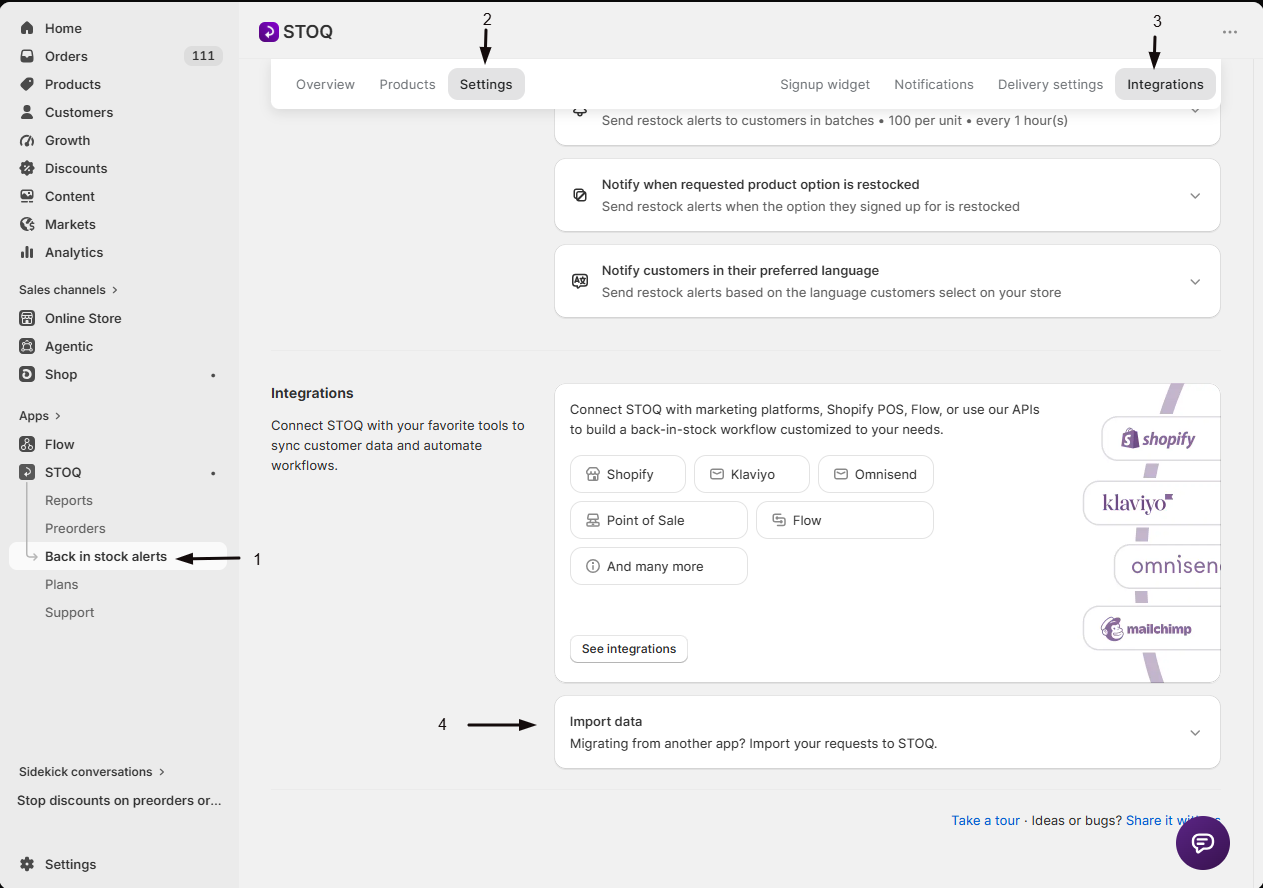Click the Products tag icon

pyautogui.click(x=27, y=84)
